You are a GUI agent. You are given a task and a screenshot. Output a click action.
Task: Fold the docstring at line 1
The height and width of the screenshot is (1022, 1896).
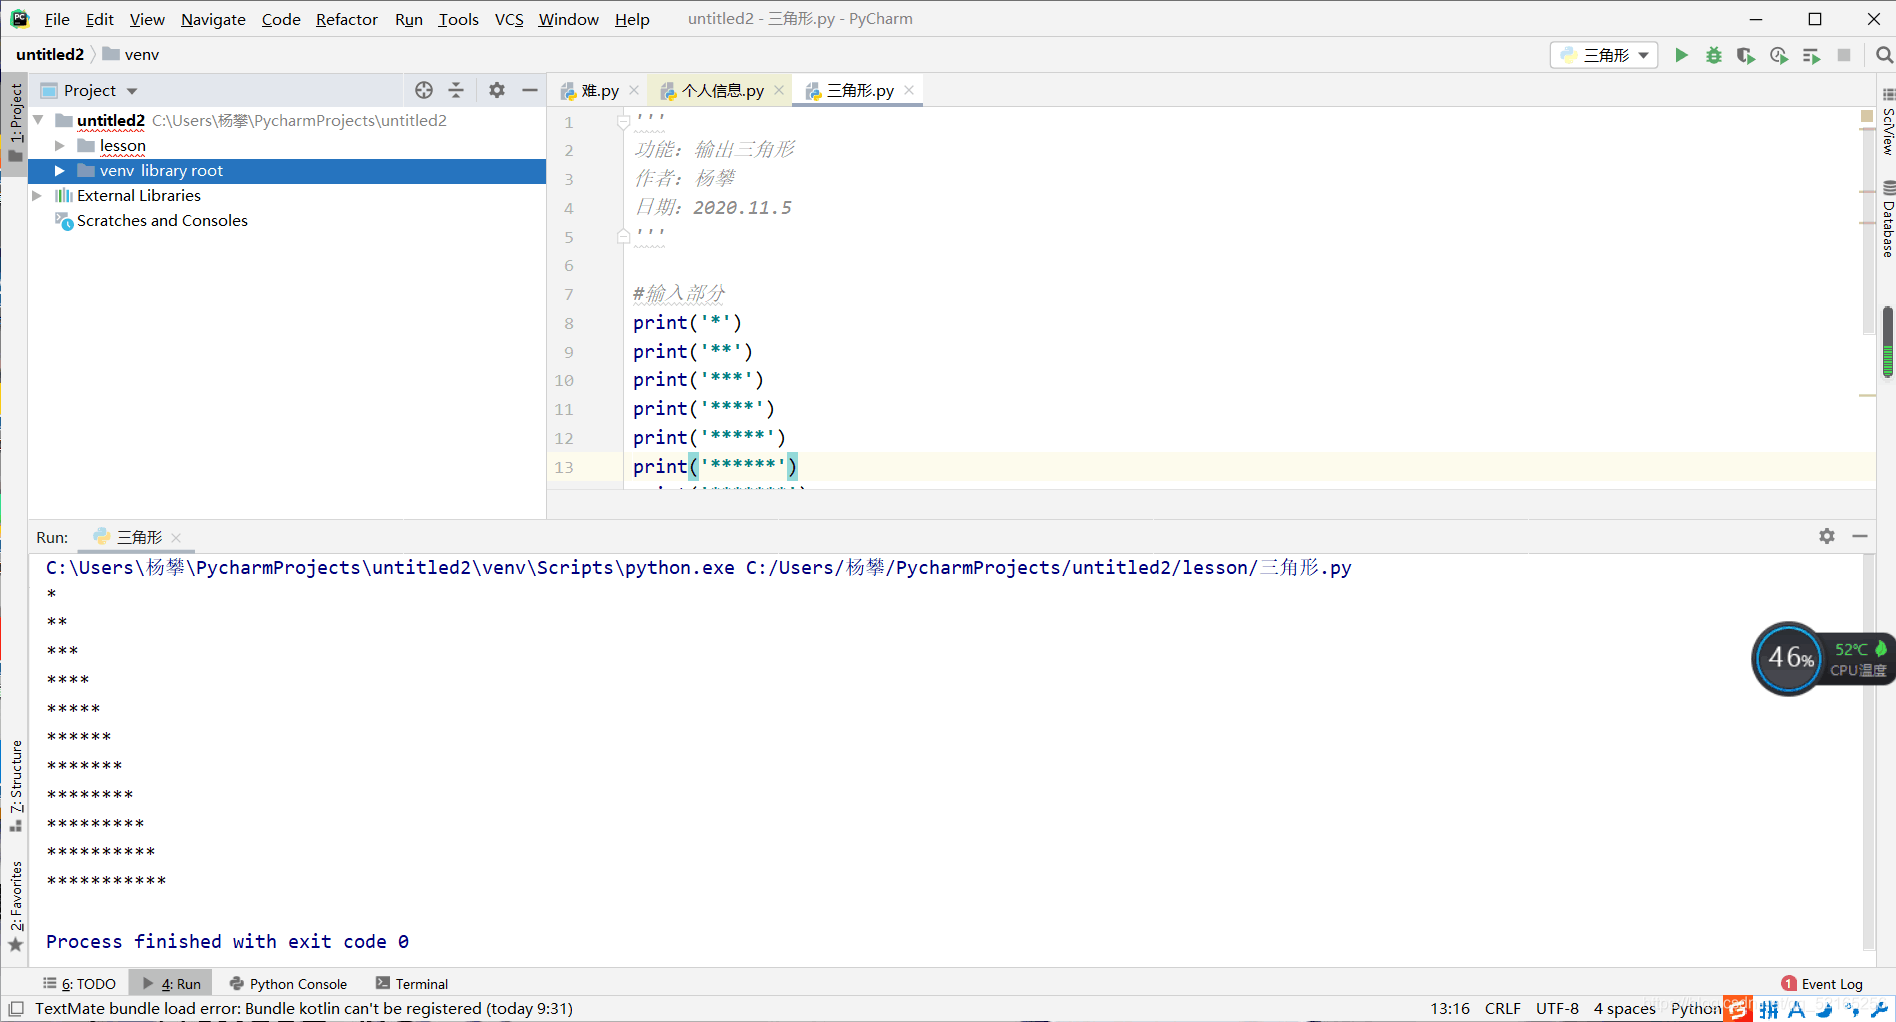coord(623,122)
